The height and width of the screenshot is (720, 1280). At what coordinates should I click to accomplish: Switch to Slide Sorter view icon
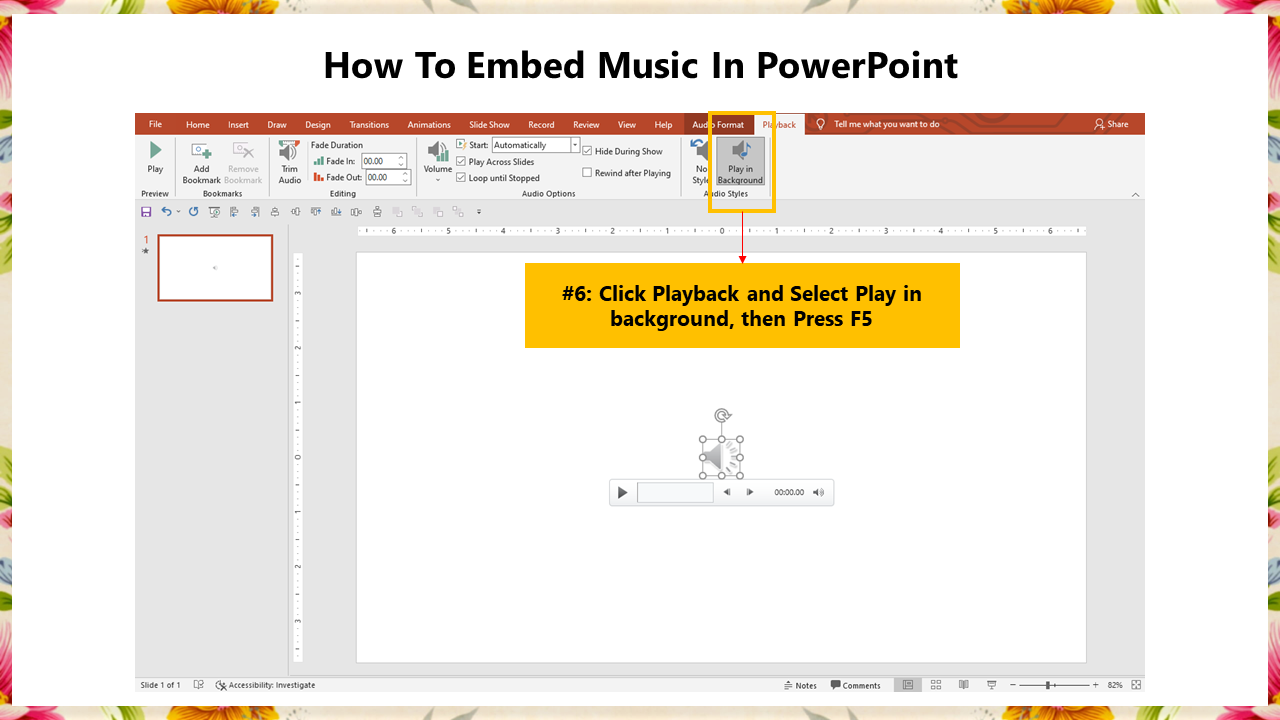pos(936,685)
